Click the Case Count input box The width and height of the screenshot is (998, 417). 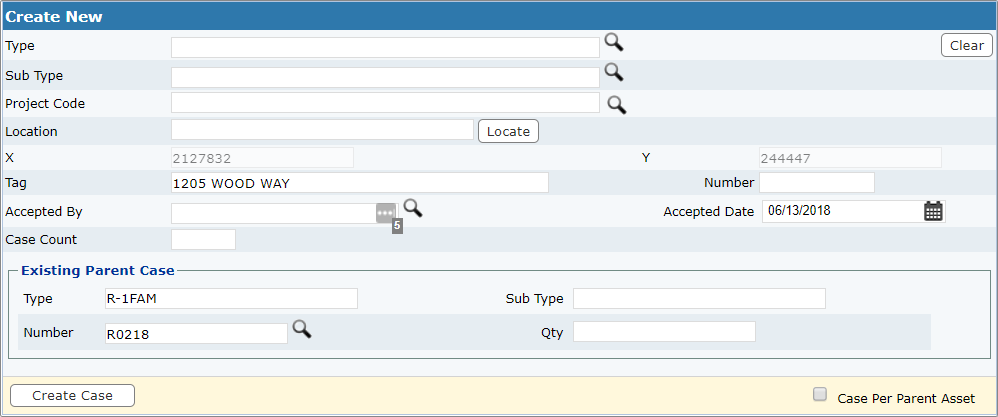pos(204,239)
